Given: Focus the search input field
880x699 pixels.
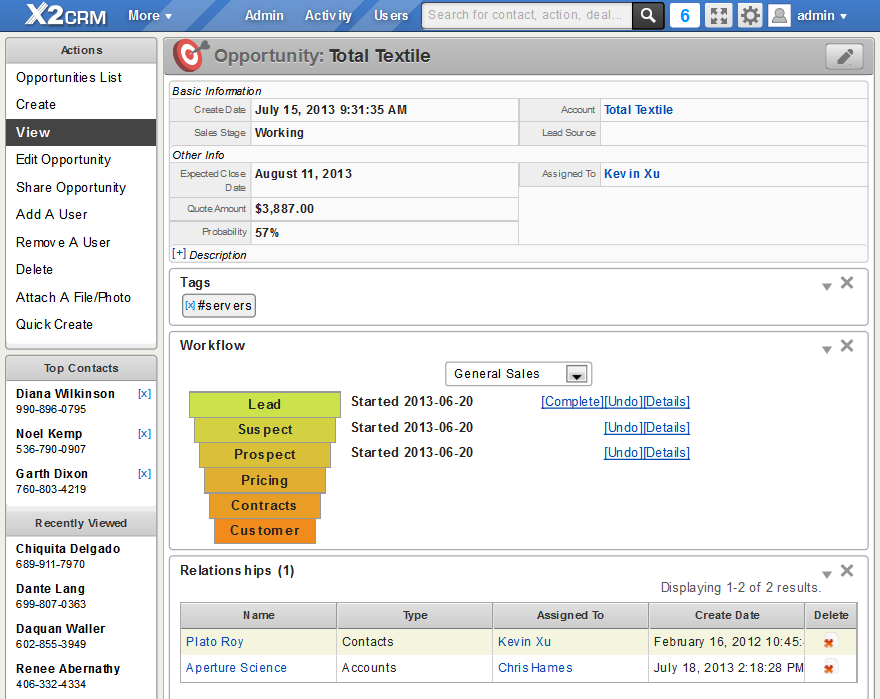Looking at the screenshot, I should [527, 15].
